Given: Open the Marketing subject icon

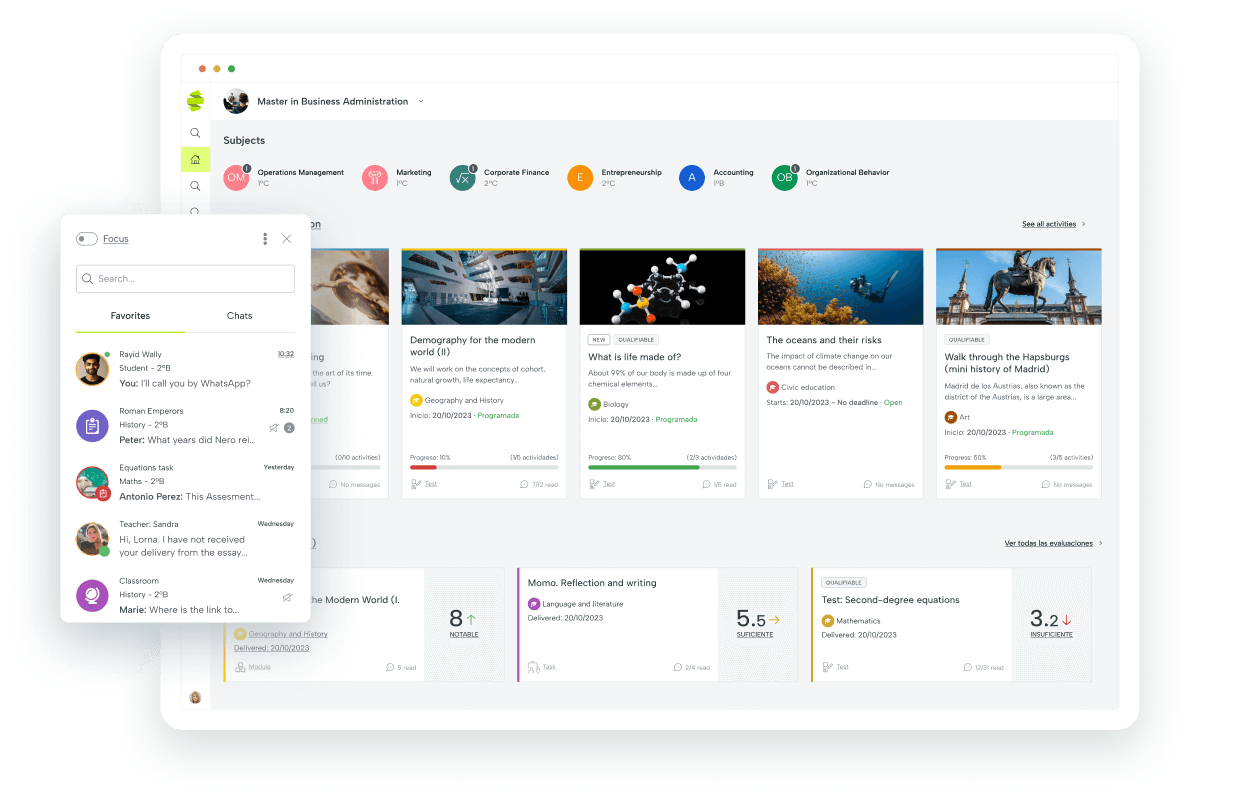Looking at the screenshot, I should click(x=375, y=178).
